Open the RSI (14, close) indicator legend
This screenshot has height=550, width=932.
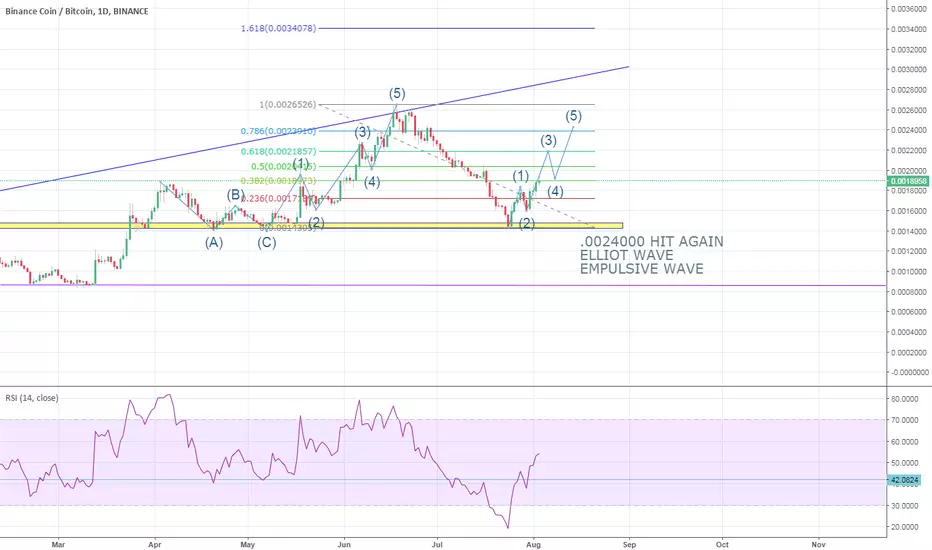[x=32, y=398]
